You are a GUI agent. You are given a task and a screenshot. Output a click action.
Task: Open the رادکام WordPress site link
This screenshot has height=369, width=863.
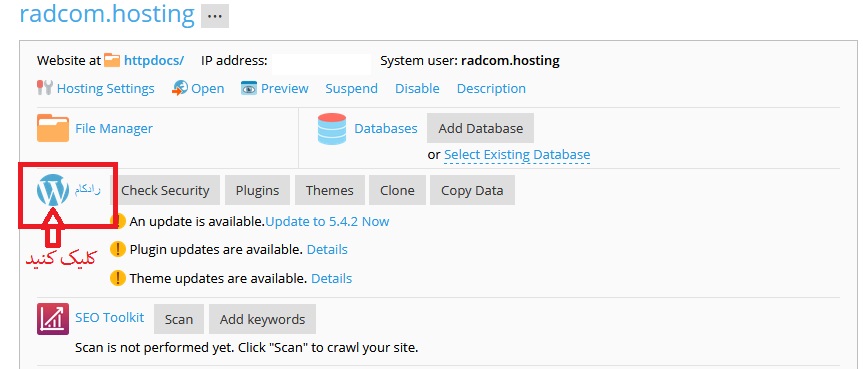(x=88, y=190)
